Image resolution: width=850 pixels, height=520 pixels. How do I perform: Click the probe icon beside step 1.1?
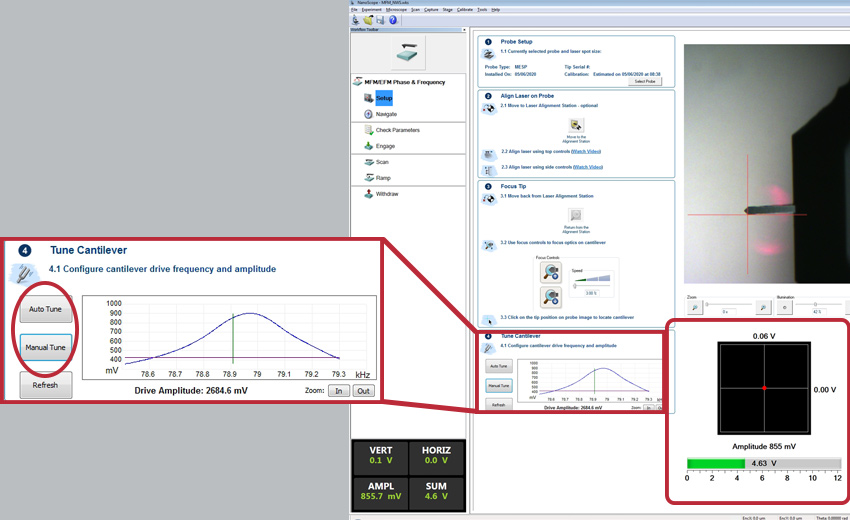click(x=488, y=54)
